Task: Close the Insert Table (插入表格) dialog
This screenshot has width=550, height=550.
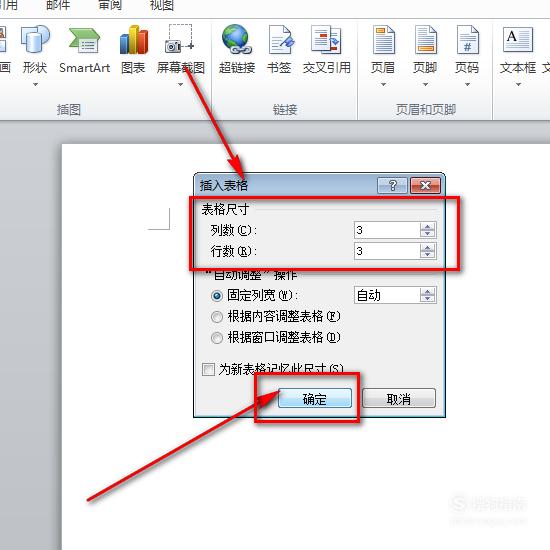Action: coord(425,185)
